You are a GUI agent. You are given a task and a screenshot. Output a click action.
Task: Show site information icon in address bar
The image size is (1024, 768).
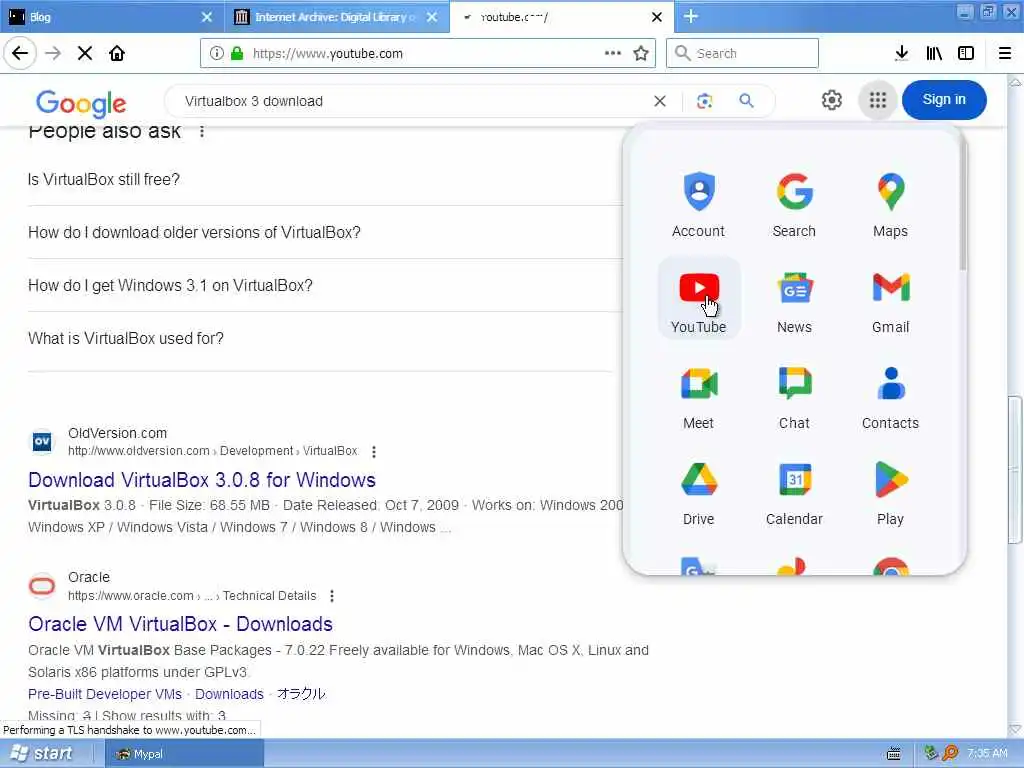tap(216, 53)
